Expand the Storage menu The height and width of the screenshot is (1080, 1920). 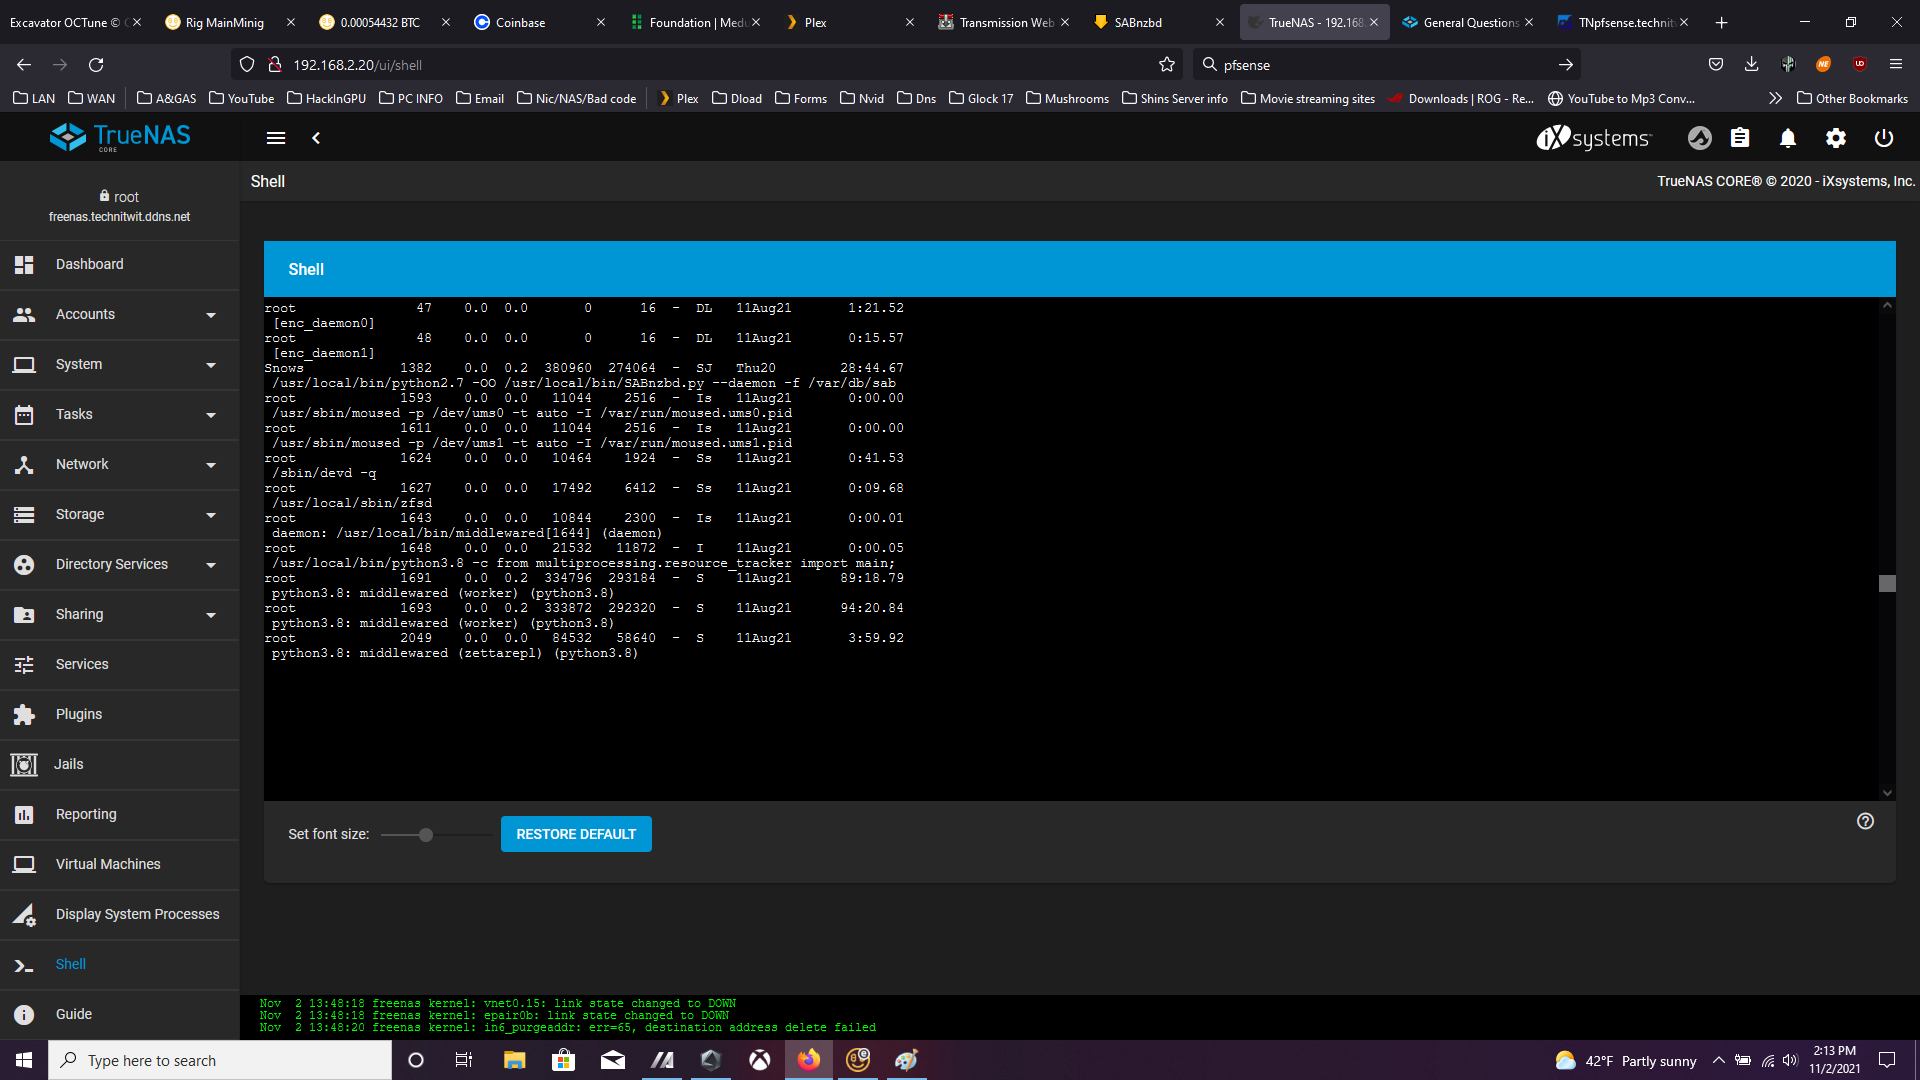point(120,514)
